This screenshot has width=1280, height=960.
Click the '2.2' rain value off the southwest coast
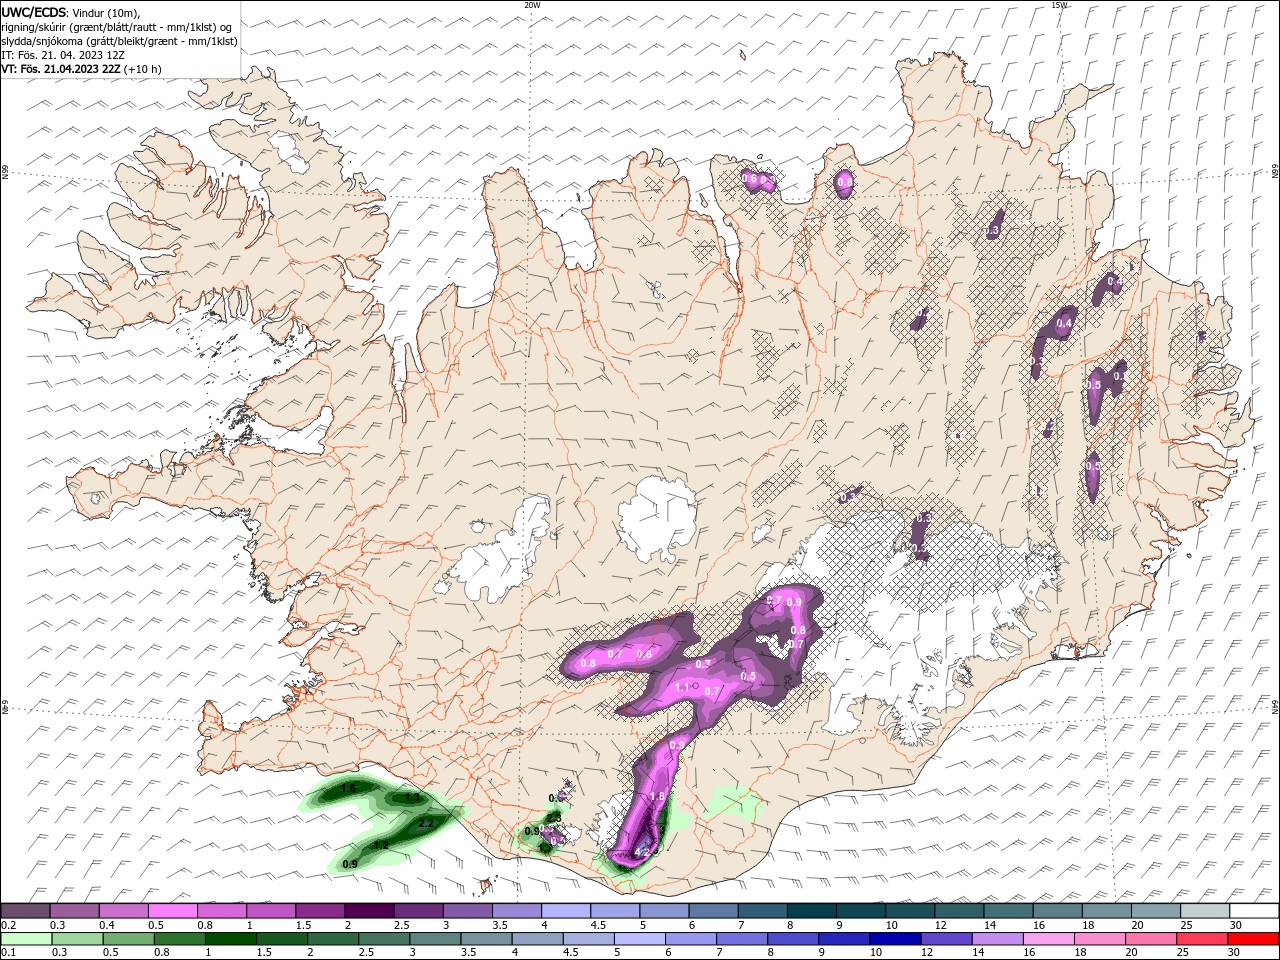tap(426, 824)
